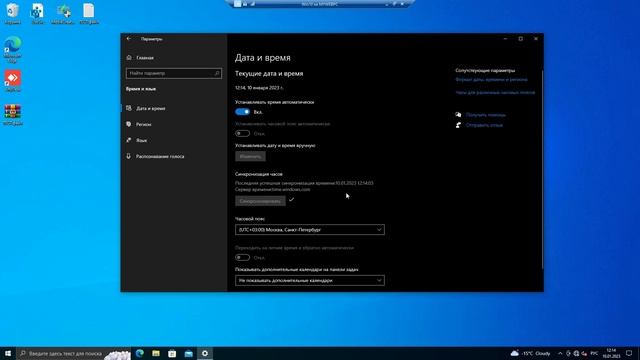Select the Microsoft Edge desktop shortcut
The height and width of the screenshot is (360, 640).
point(12,49)
